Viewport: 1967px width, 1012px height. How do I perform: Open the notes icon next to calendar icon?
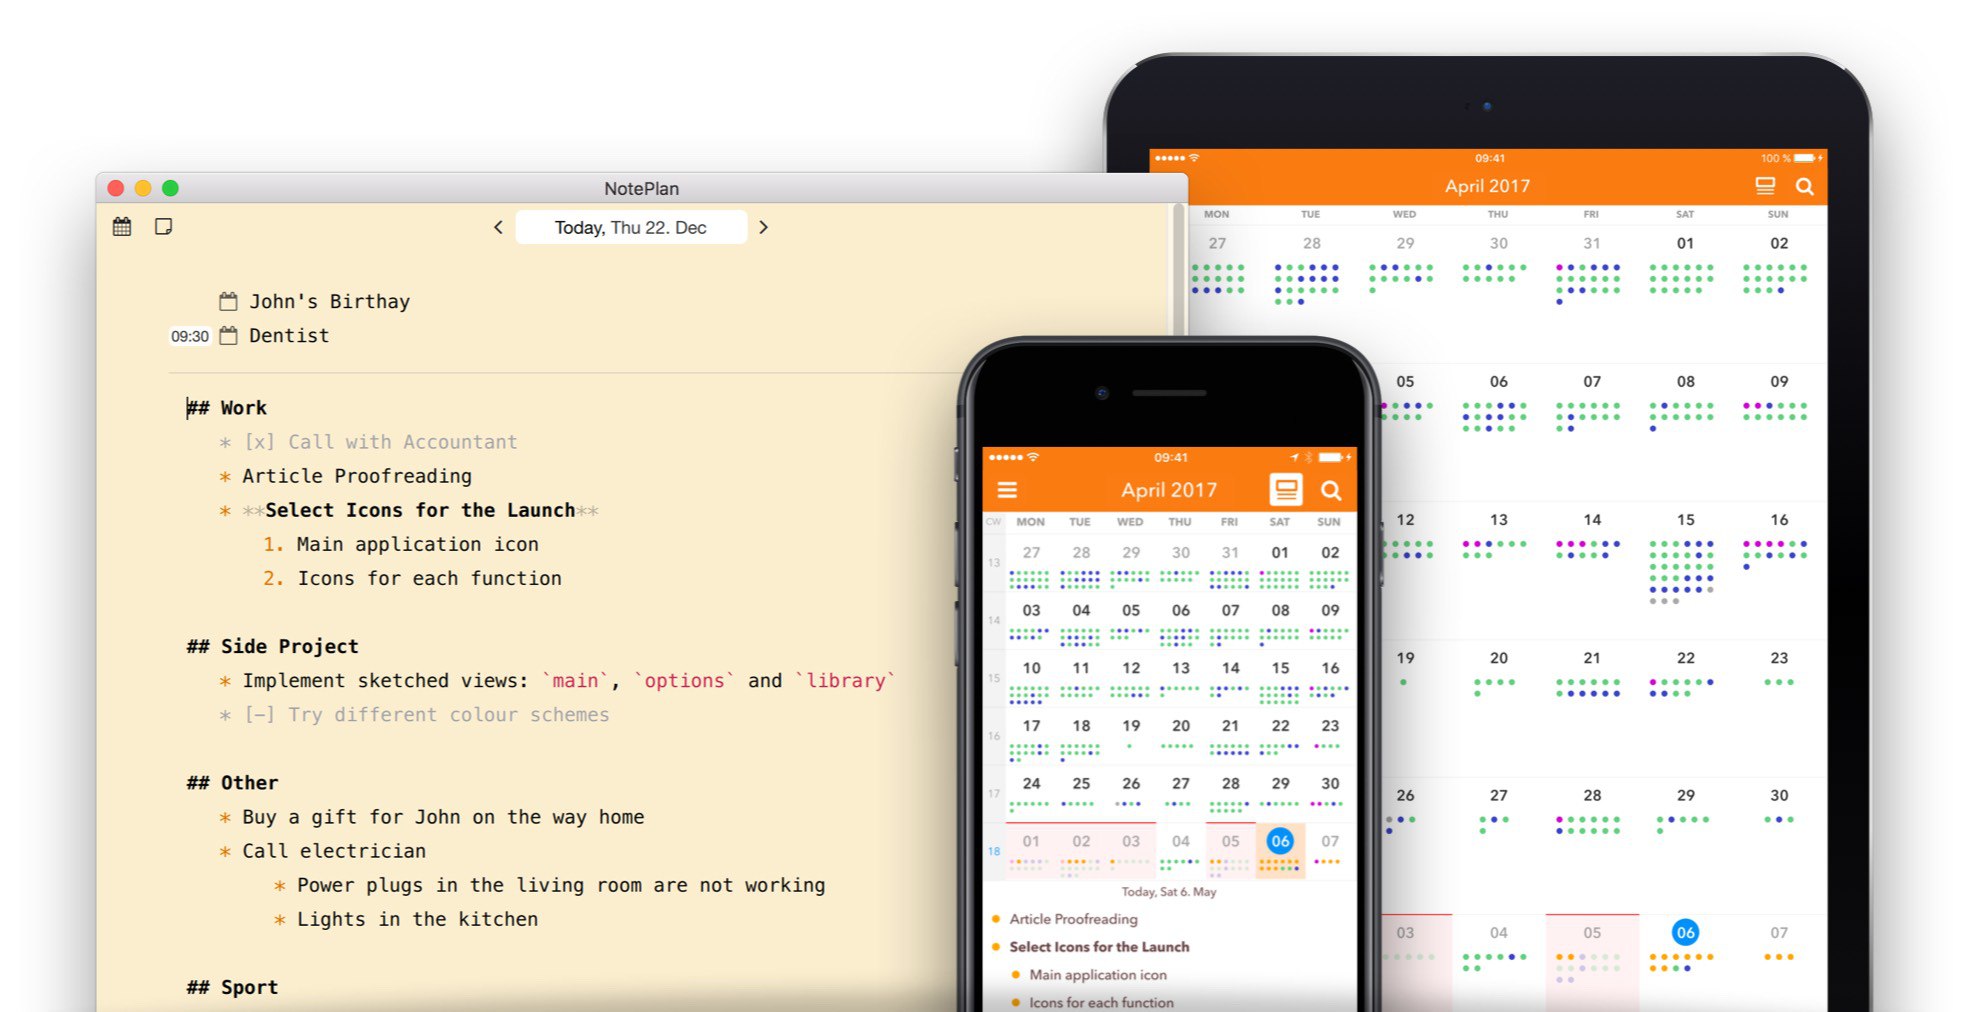[164, 227]
